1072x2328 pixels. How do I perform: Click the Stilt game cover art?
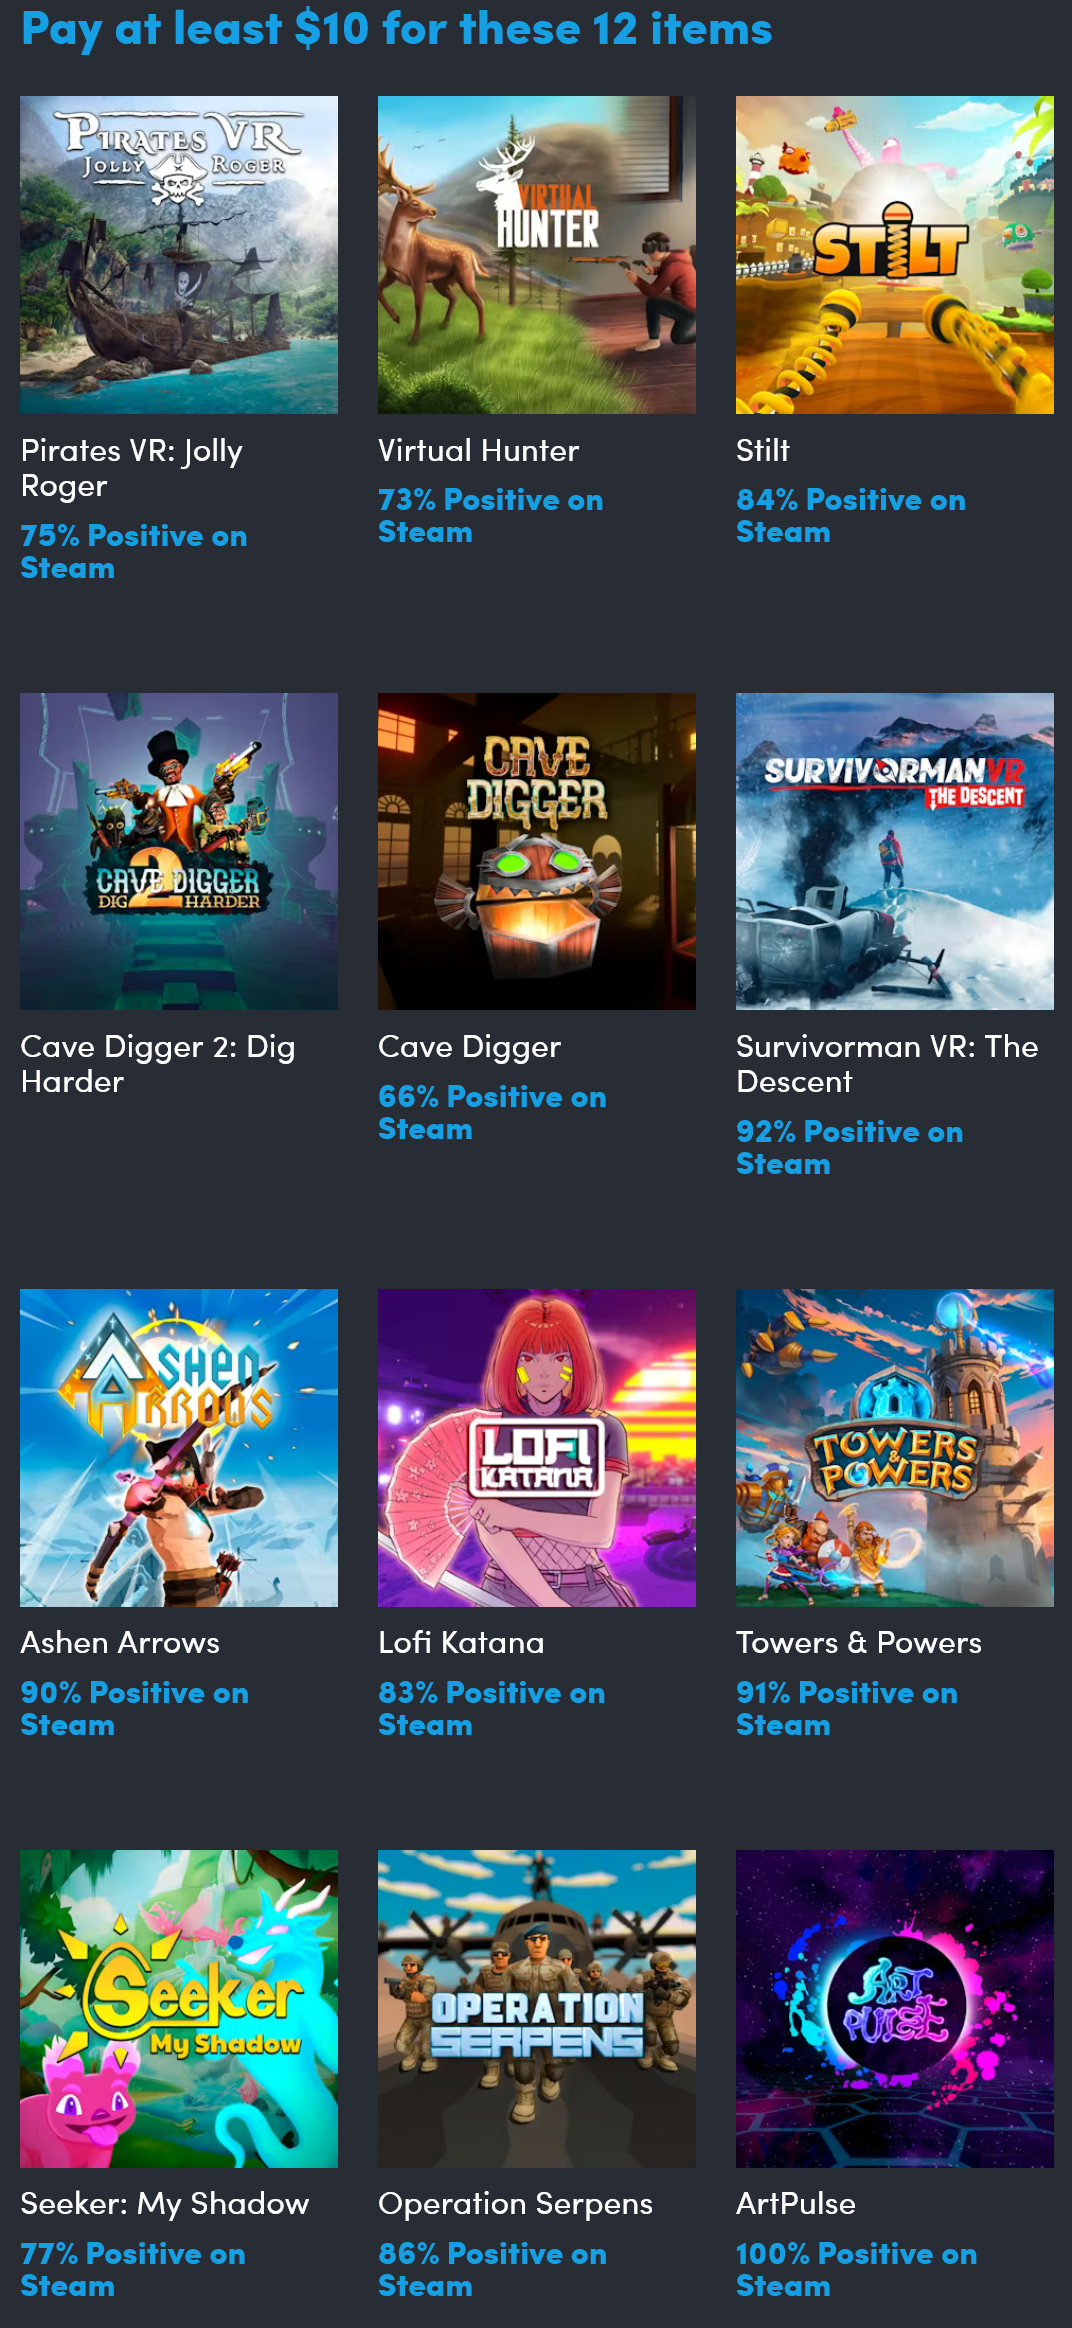[x=895, y=255]
